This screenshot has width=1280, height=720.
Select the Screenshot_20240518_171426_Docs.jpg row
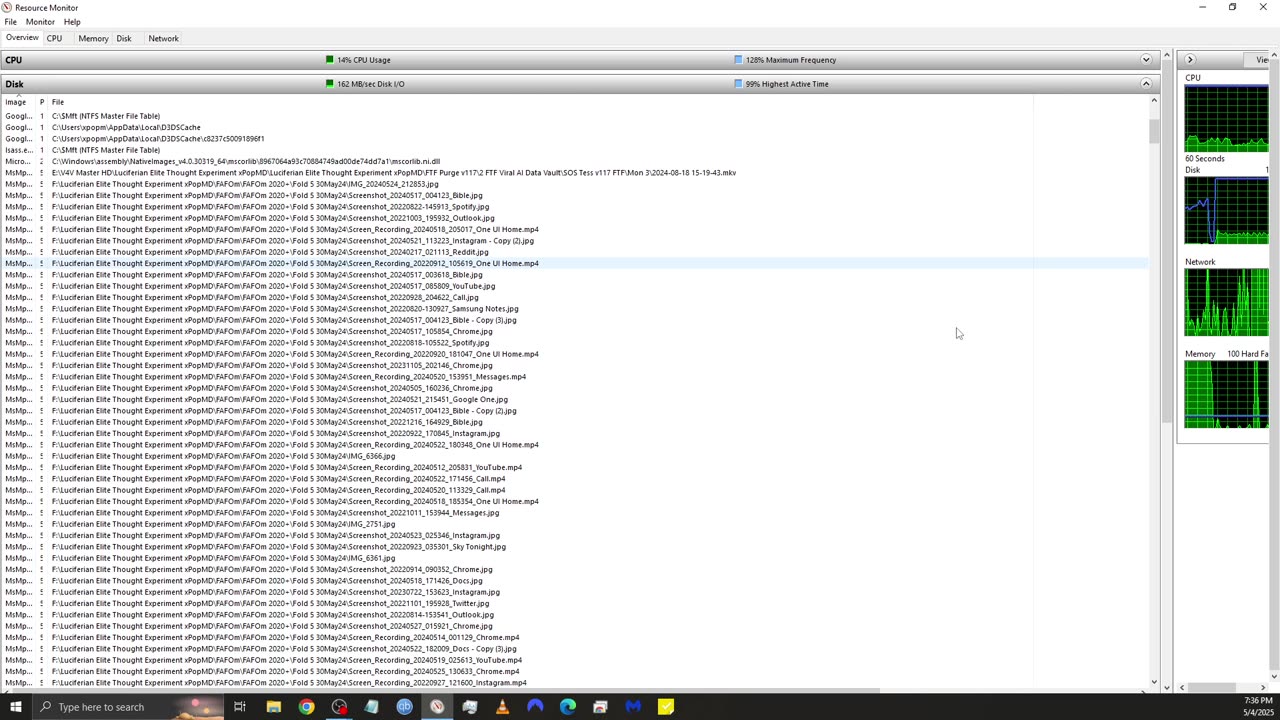tap(575, 581)
